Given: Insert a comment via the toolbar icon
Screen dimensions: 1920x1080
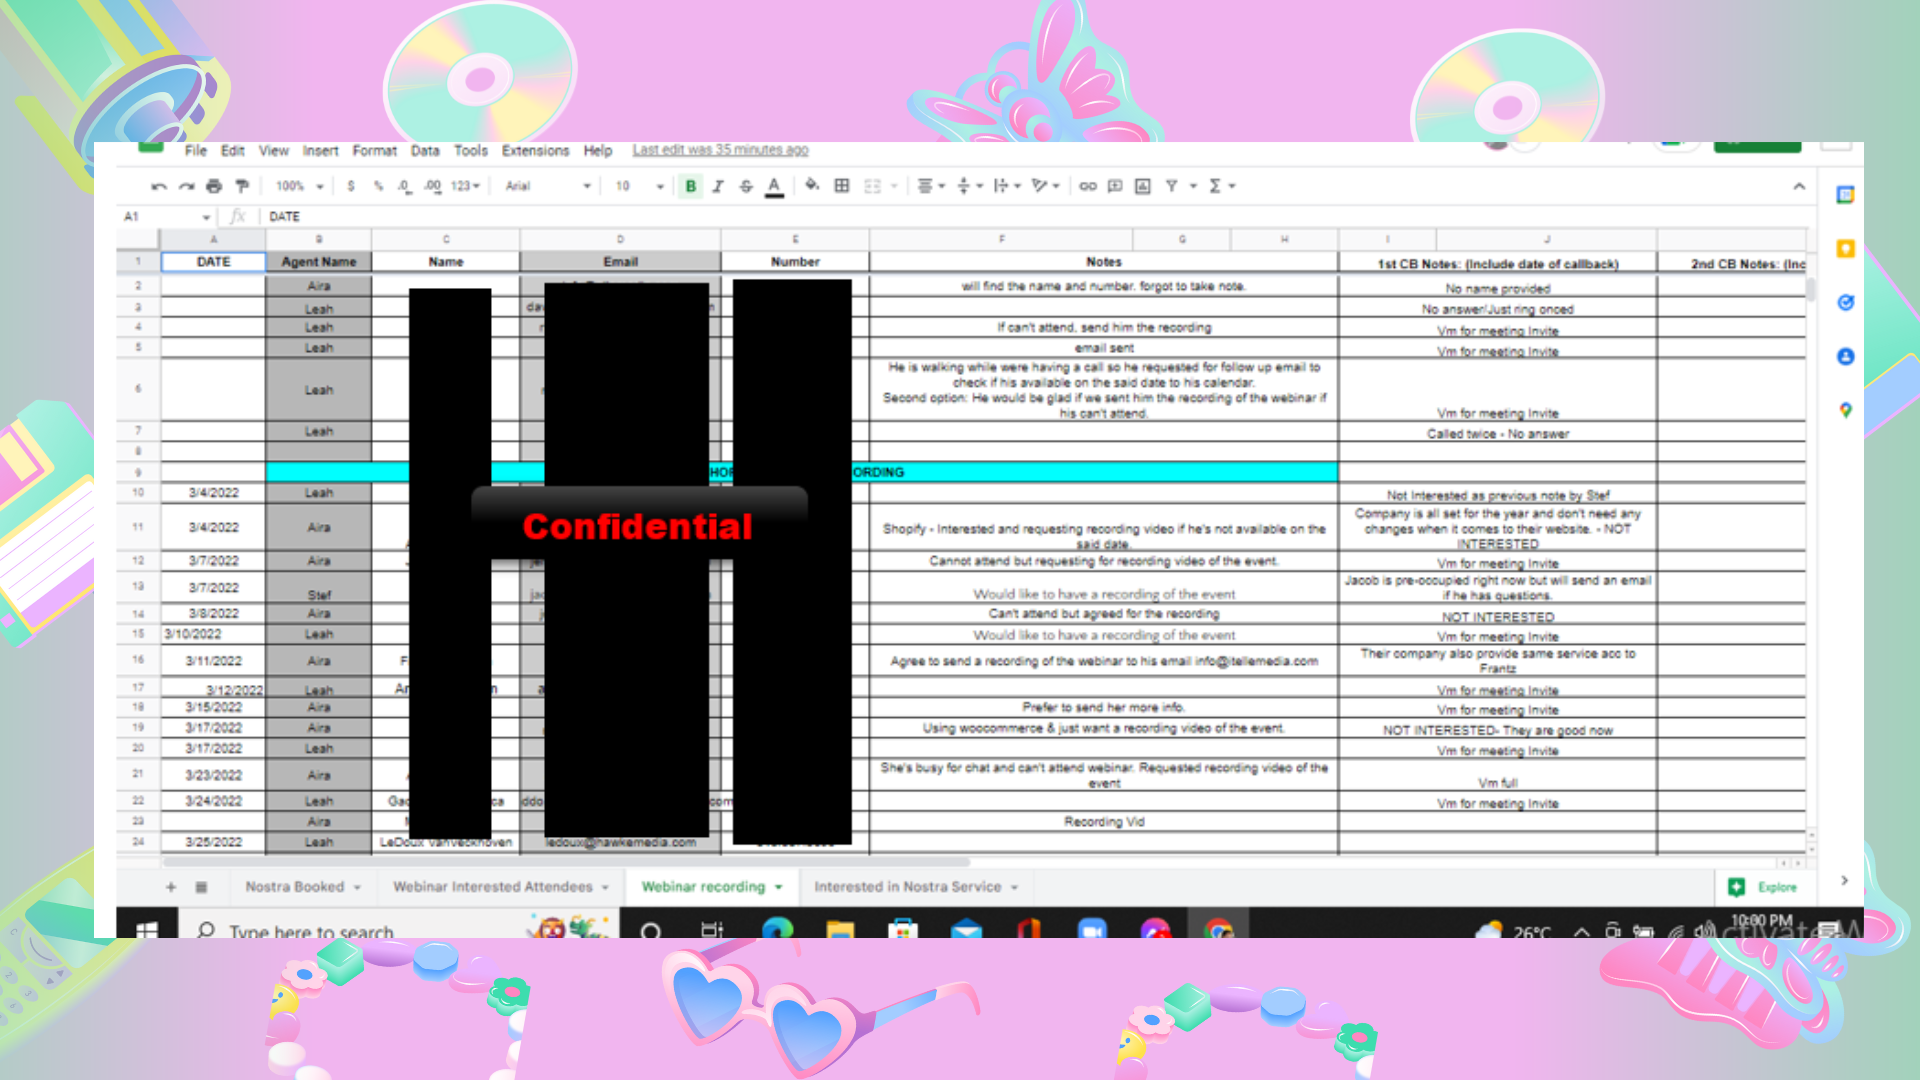Looking at the screenshot, I should (x=1116, y=186).
